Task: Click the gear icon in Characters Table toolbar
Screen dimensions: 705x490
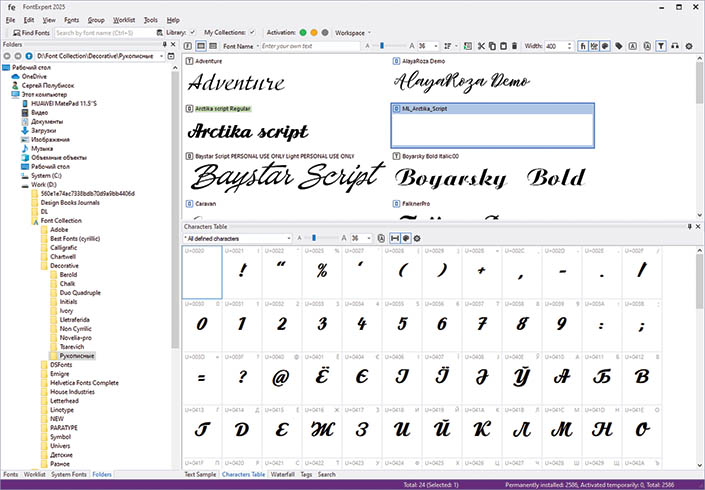Action: point(417,239)
